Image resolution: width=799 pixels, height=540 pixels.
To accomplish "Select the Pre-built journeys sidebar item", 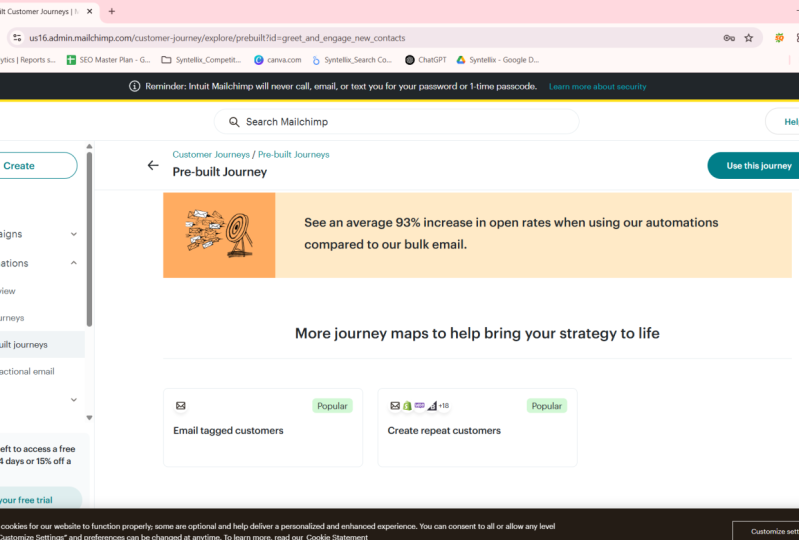I will [42, 345].
